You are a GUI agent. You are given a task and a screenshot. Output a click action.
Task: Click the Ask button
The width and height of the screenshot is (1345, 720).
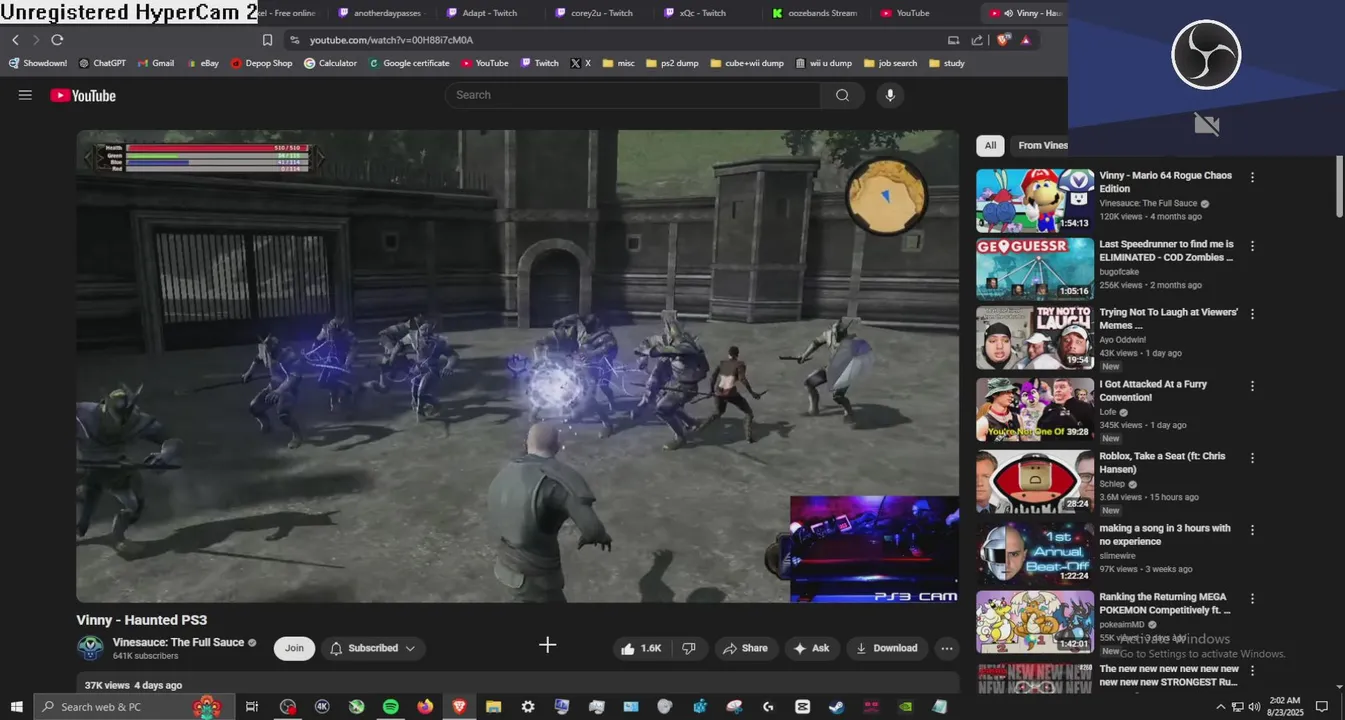click(812, 648)
